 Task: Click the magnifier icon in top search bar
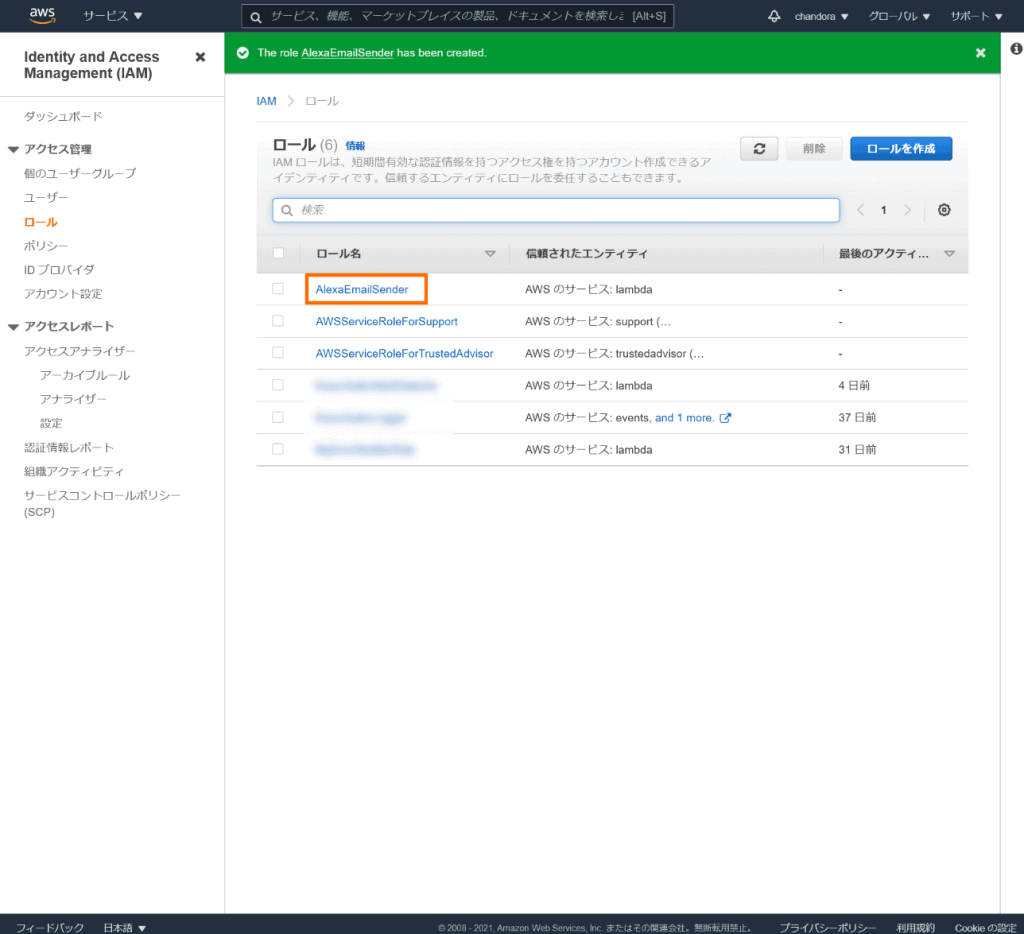point(256,17)
